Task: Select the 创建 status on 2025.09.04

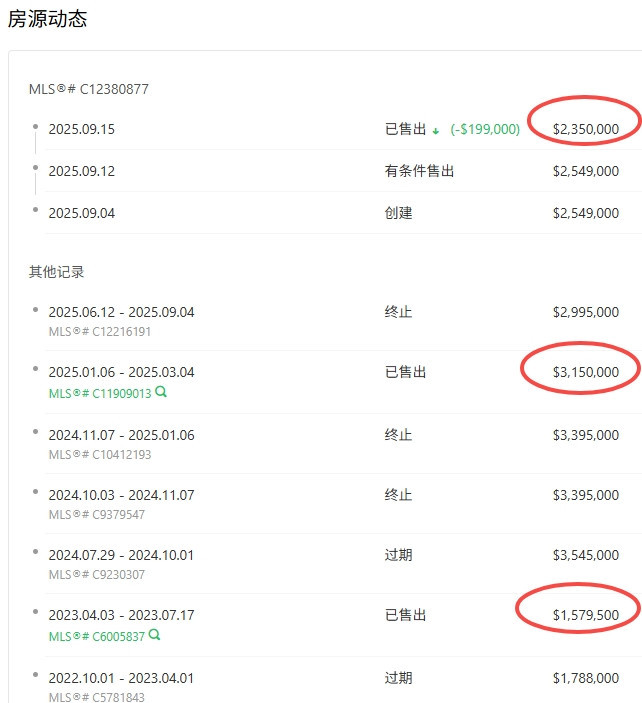Action: (x=398, y=213)
